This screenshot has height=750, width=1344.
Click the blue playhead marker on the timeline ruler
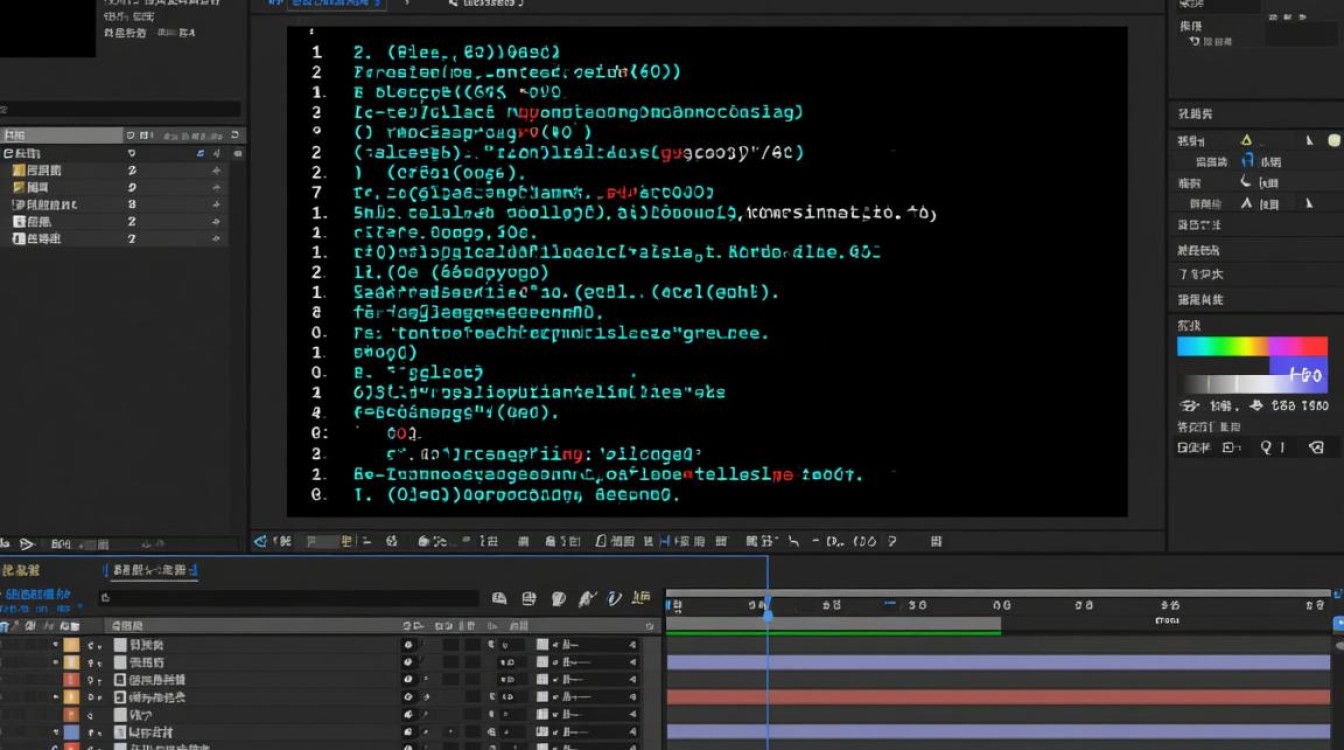pyautogui.click(x=768, y=612)
